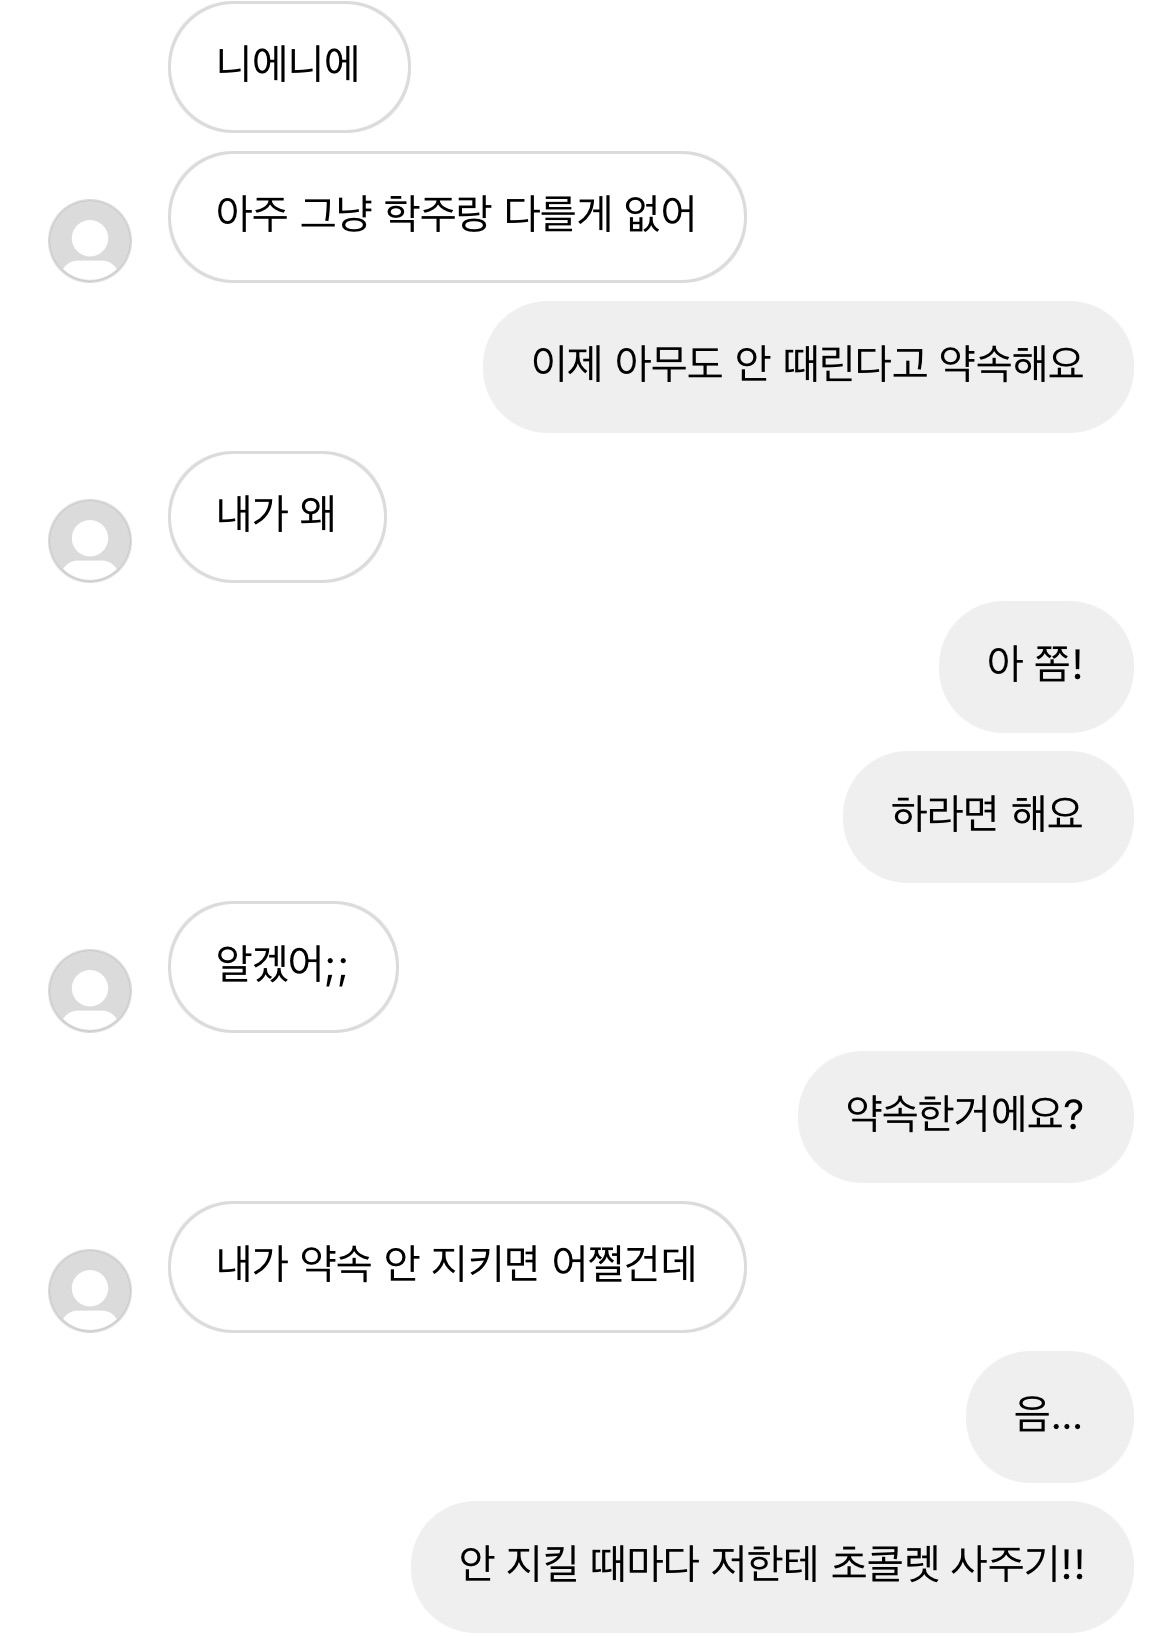The image size is (1170, 1636).
Task: Click the "아주 그냥 학주랑 다를게 없어" bubble
Action: (457, 217)
